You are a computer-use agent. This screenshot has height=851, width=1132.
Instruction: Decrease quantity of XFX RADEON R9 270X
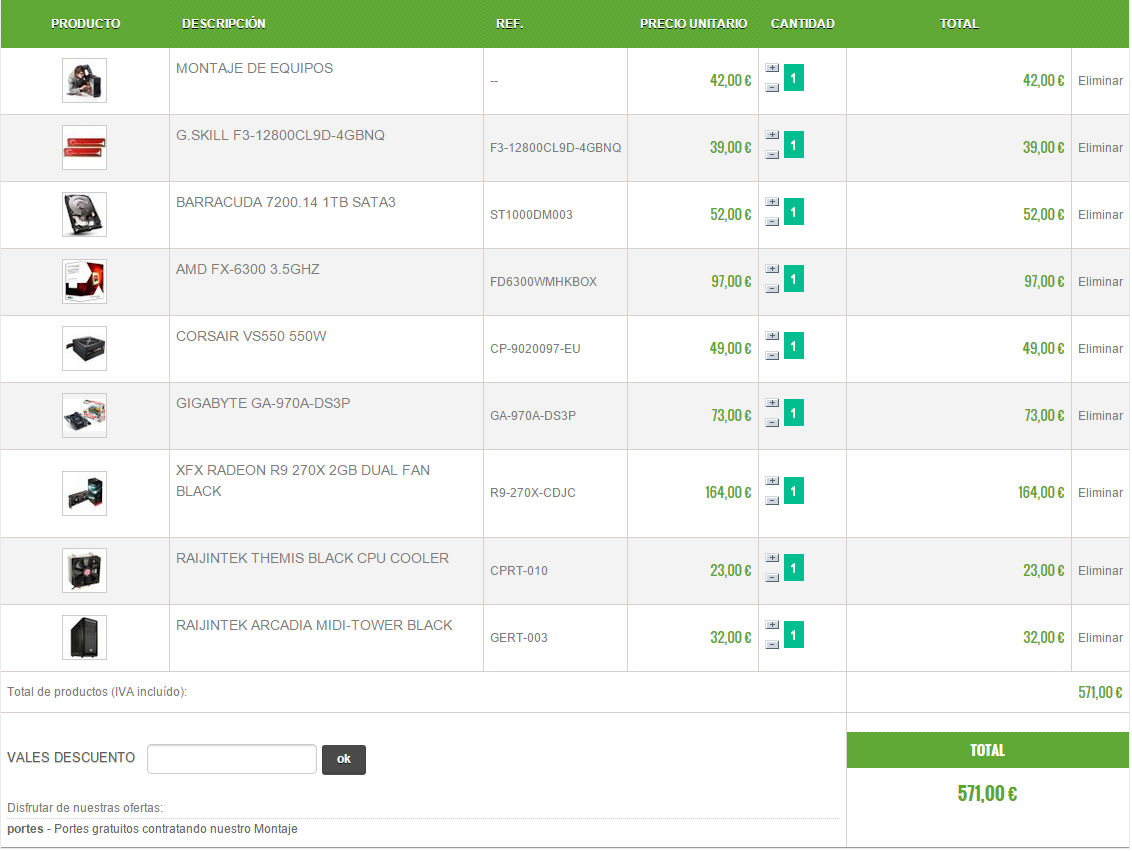[772, 501]
